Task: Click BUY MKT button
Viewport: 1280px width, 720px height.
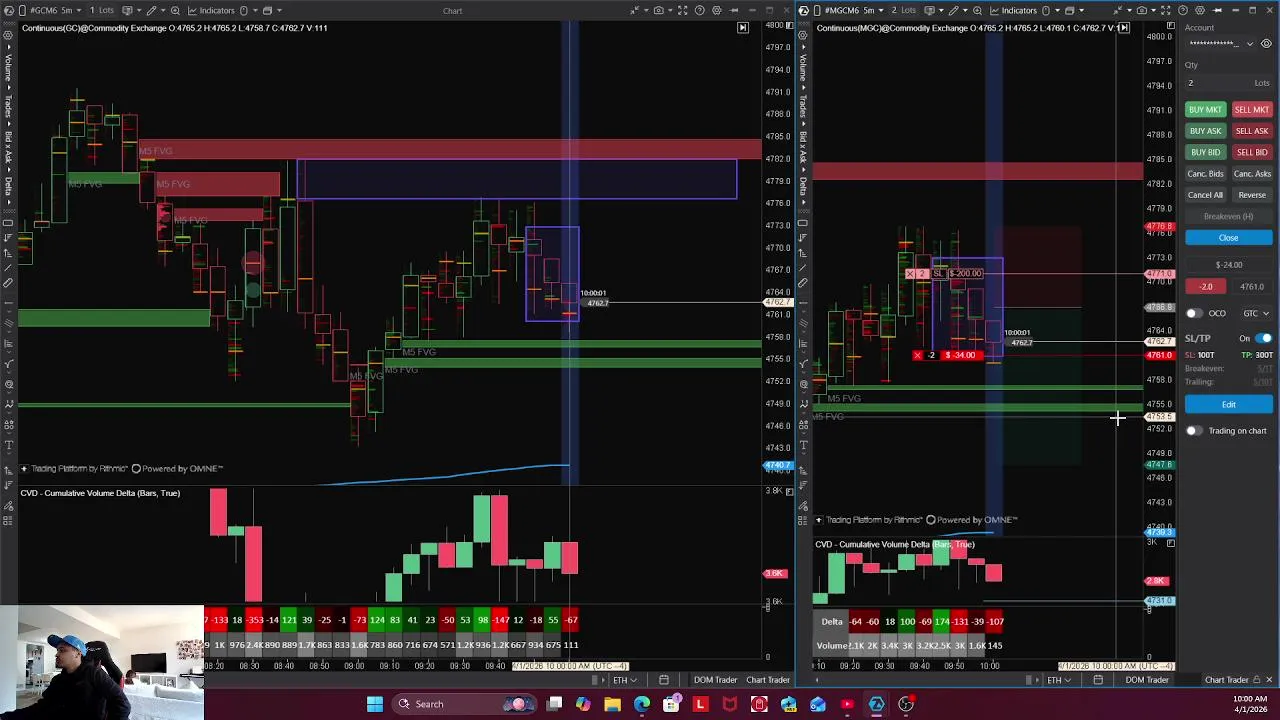Action: [x=1205, y=110]
